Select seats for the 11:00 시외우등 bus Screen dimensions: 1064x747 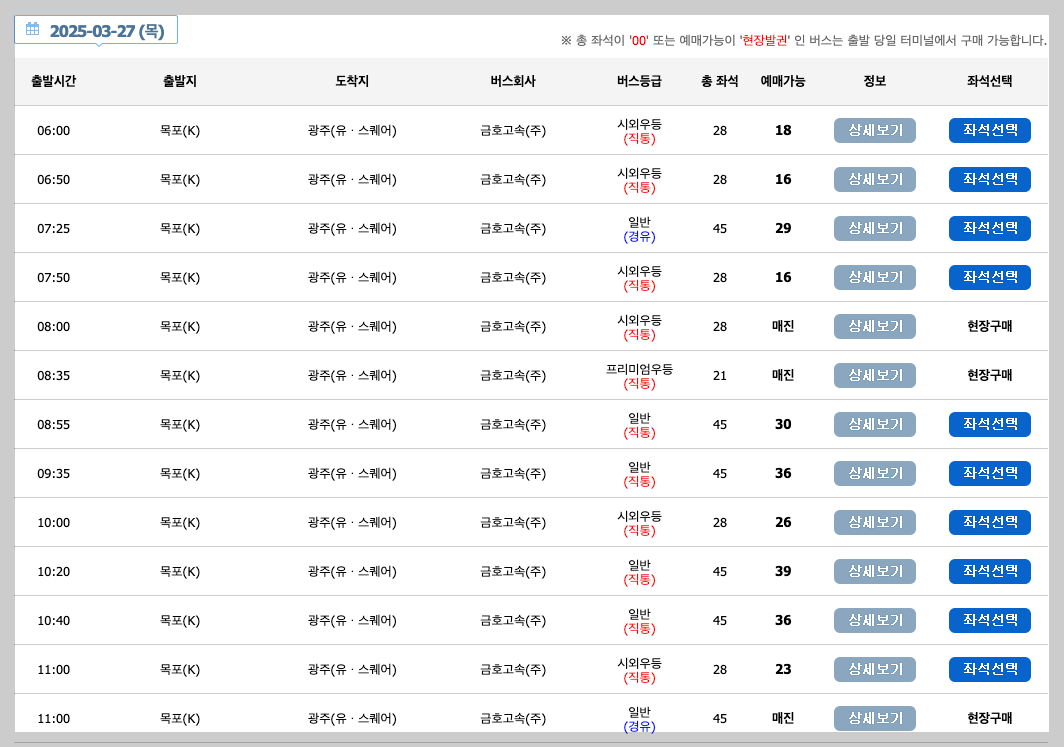(989, 669)
